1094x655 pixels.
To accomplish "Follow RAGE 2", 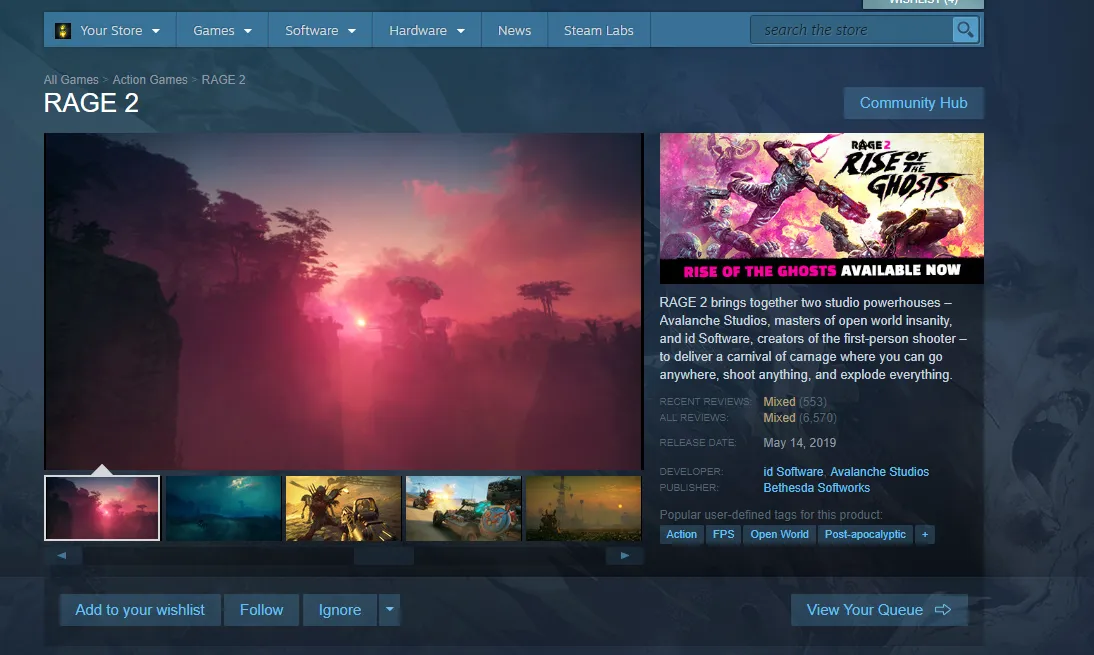I will [x=262, y=610].
